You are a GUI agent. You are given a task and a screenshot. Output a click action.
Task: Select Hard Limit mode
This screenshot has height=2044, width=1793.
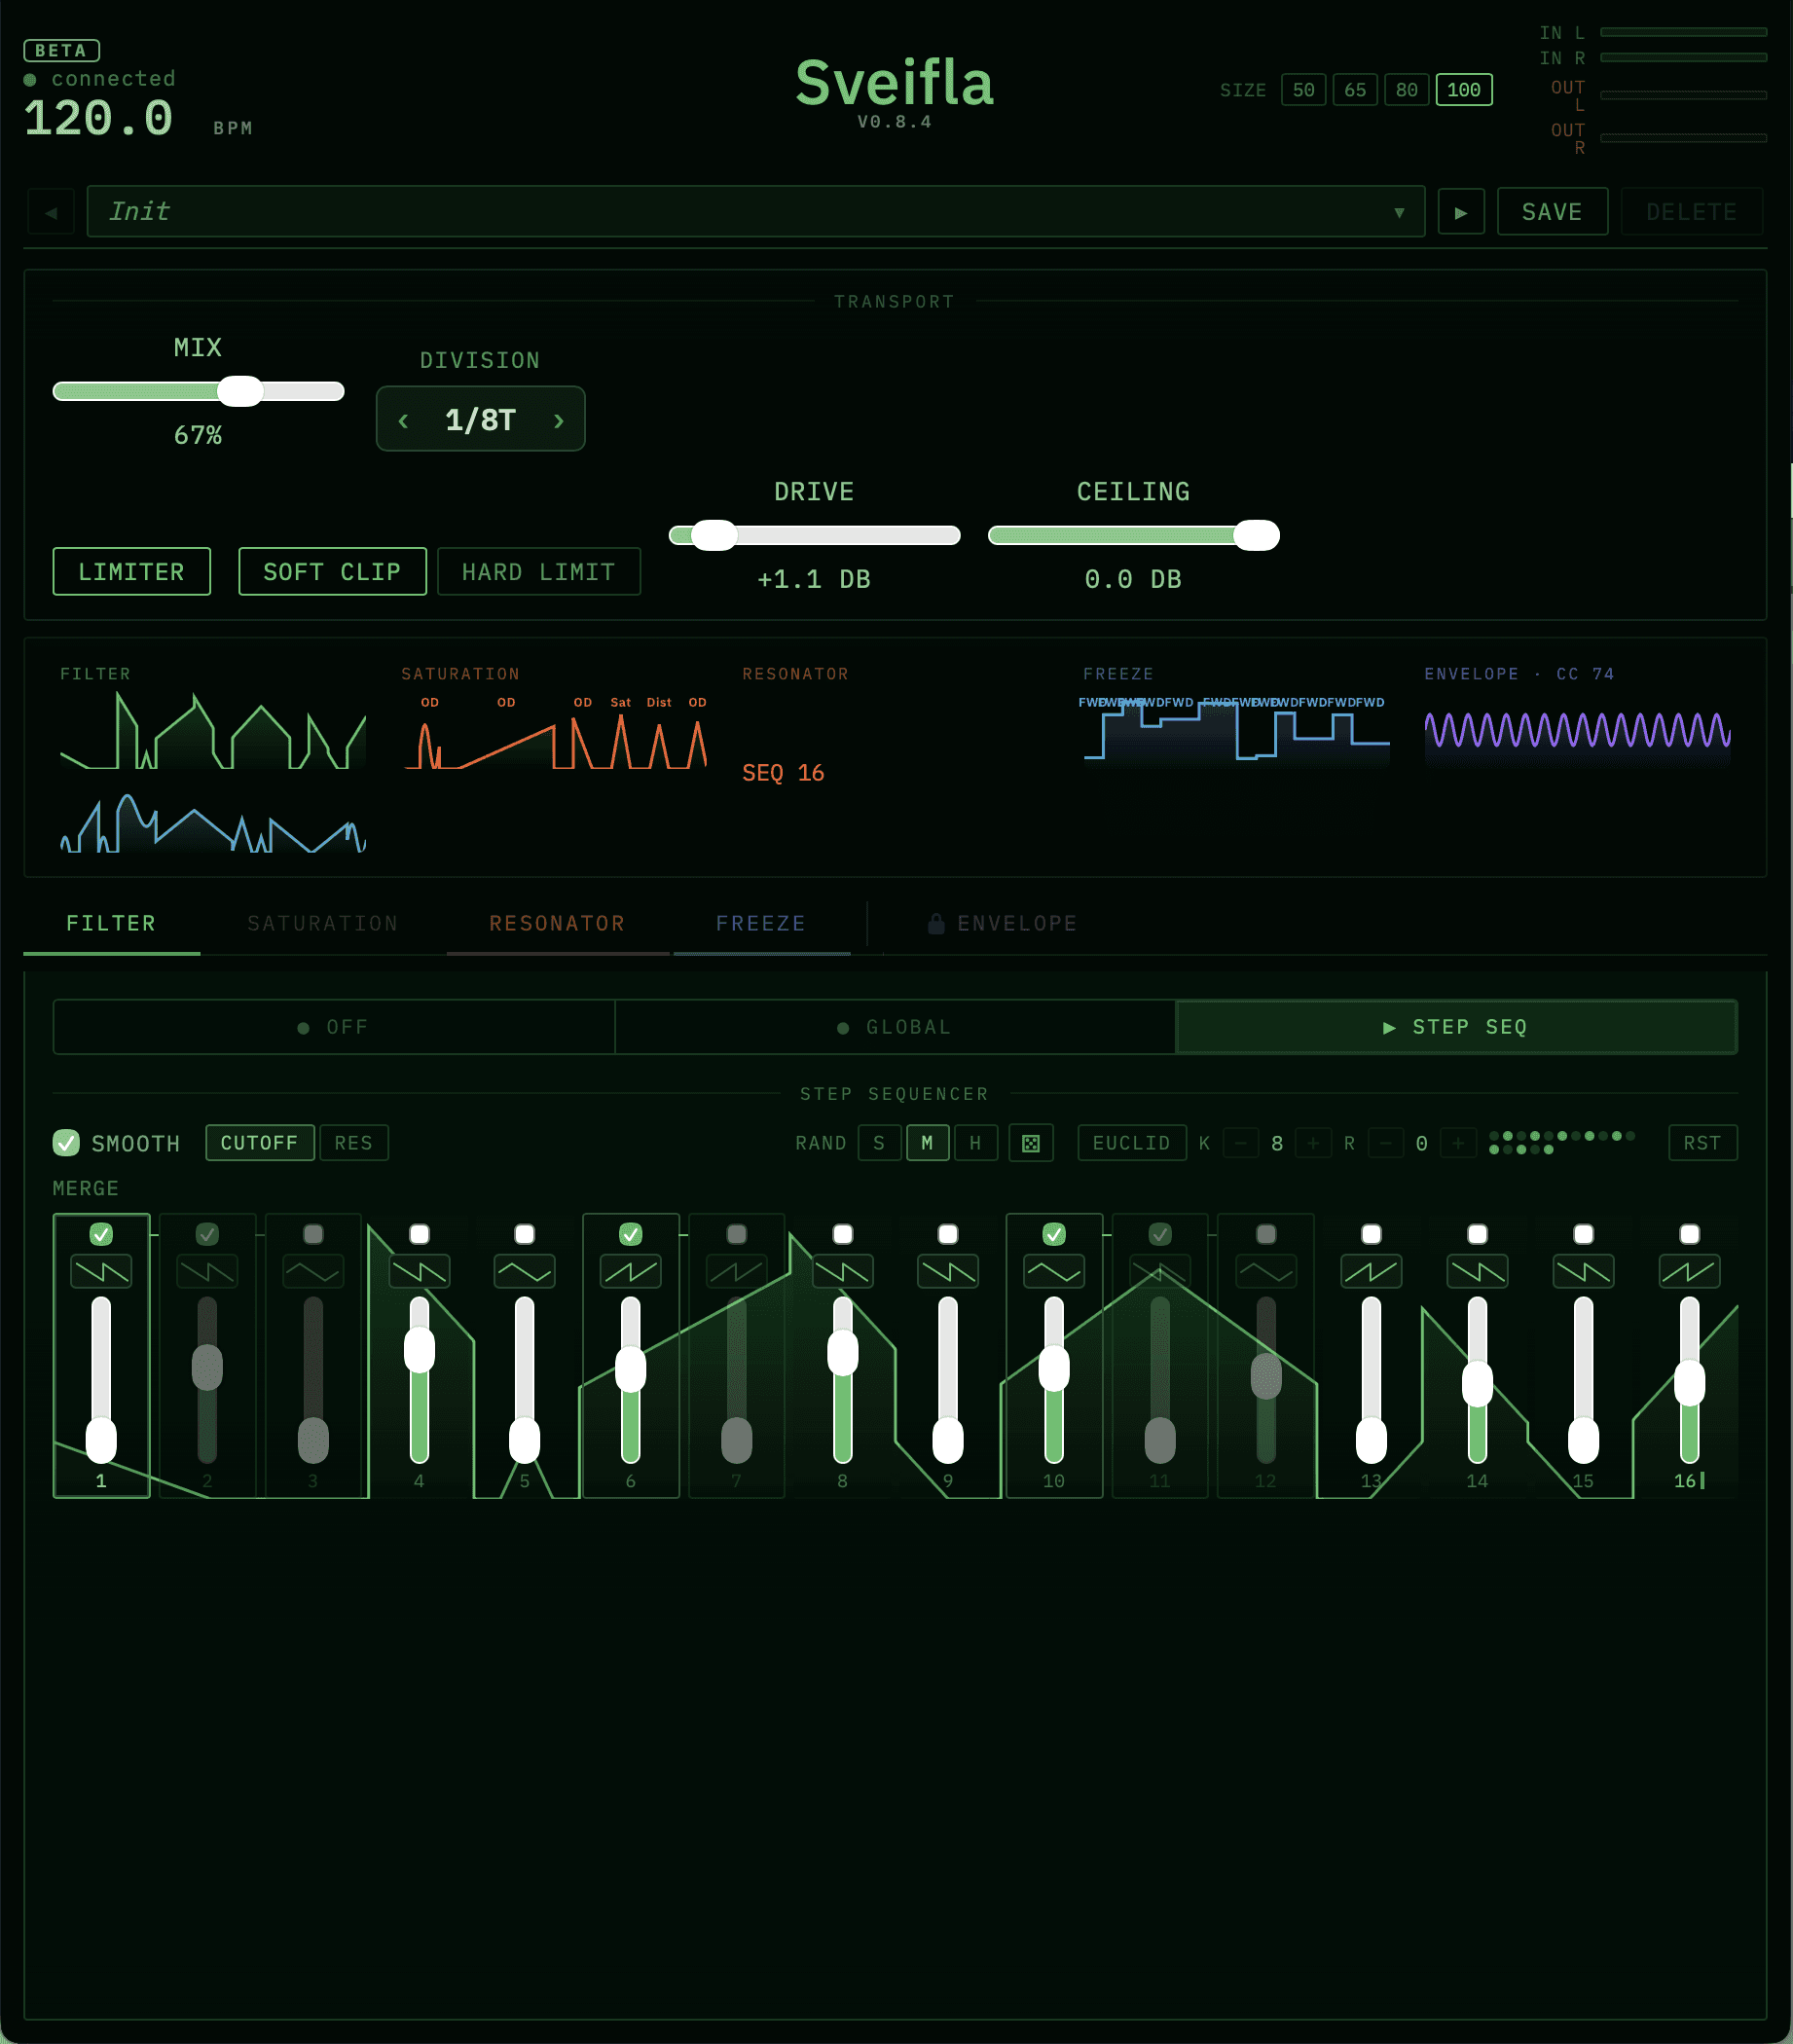tap(539, 571)
